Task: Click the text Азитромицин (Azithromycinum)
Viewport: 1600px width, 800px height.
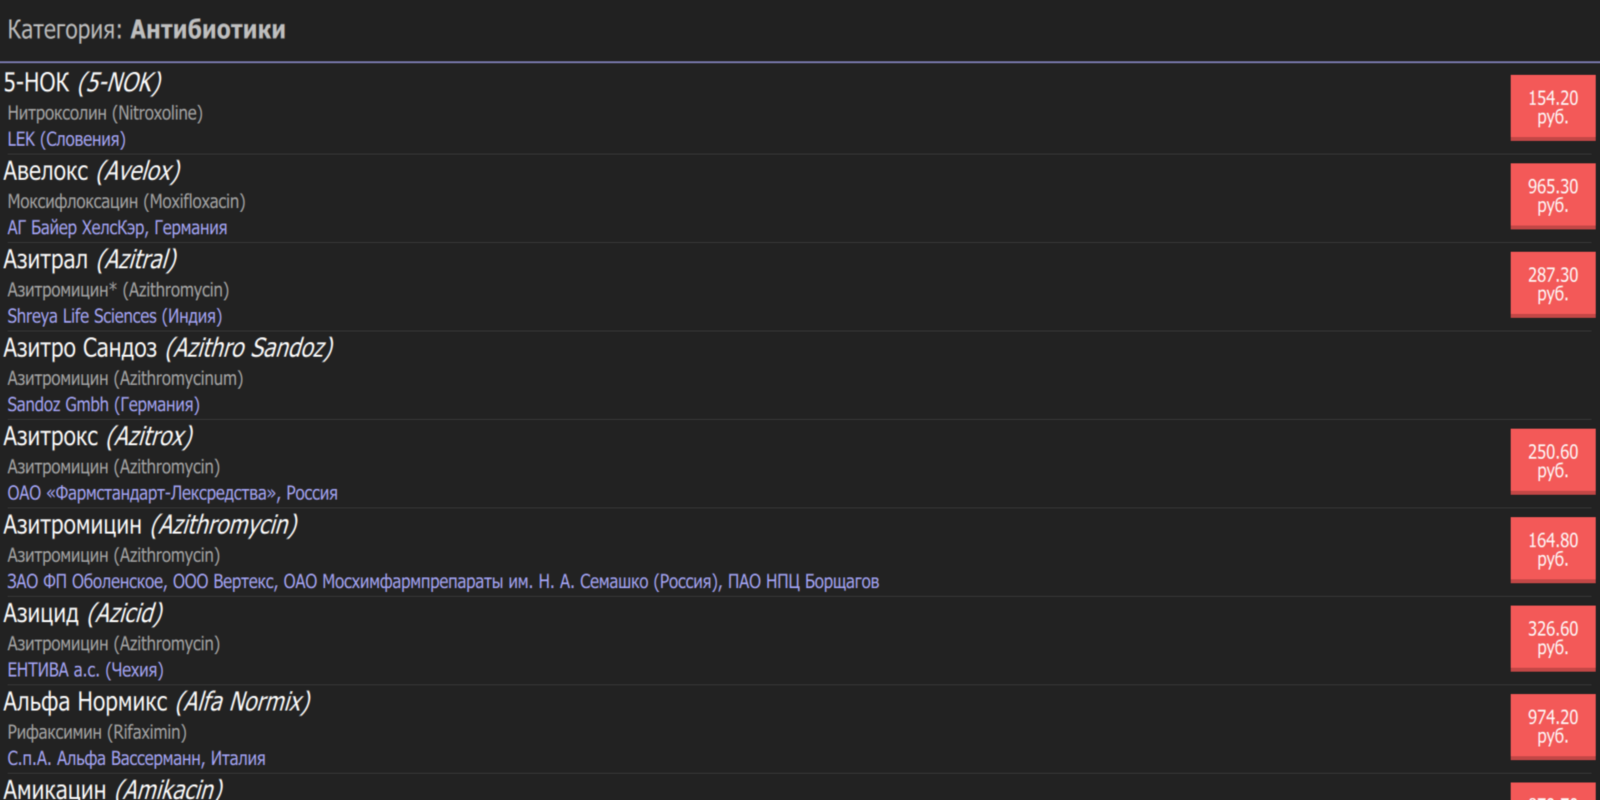Action: pos(125,379)
